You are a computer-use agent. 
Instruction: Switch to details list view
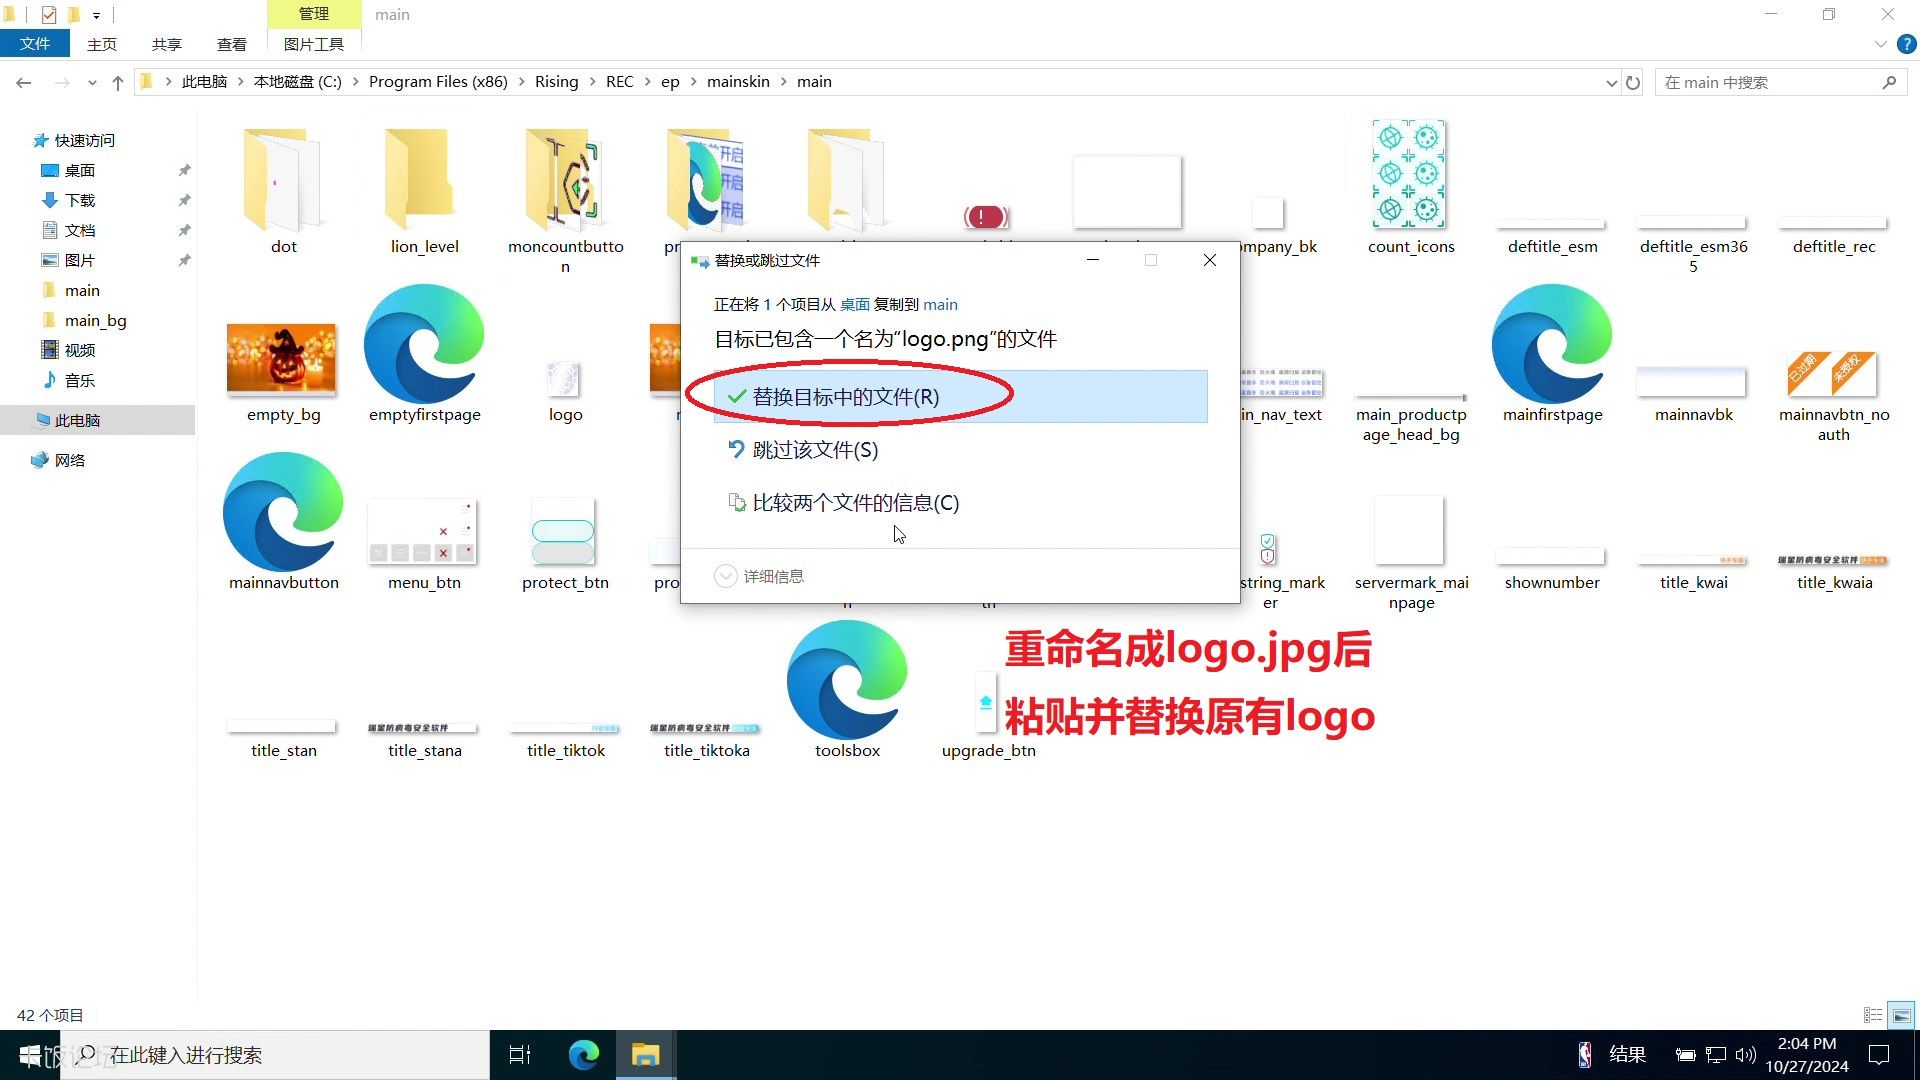click(x=1873, y=1015)
